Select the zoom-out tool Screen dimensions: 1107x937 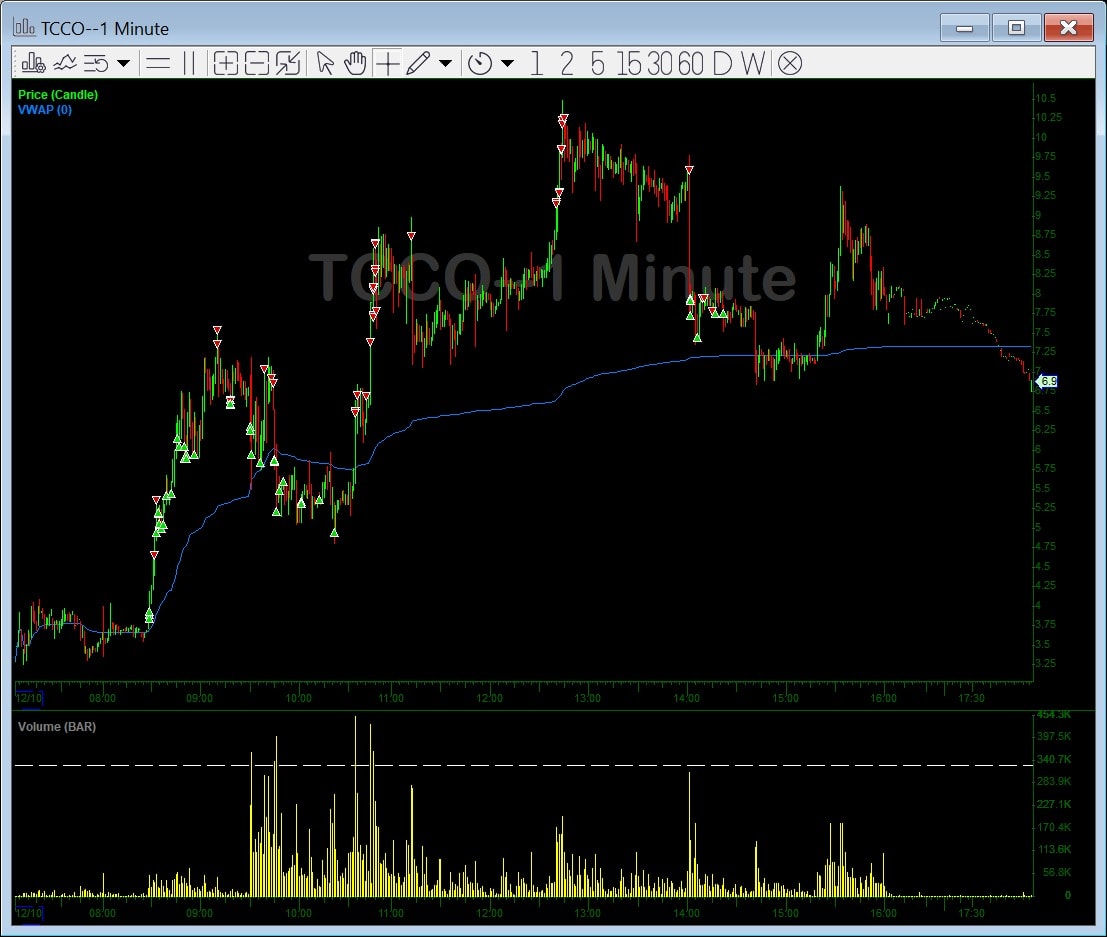point(256,63)
